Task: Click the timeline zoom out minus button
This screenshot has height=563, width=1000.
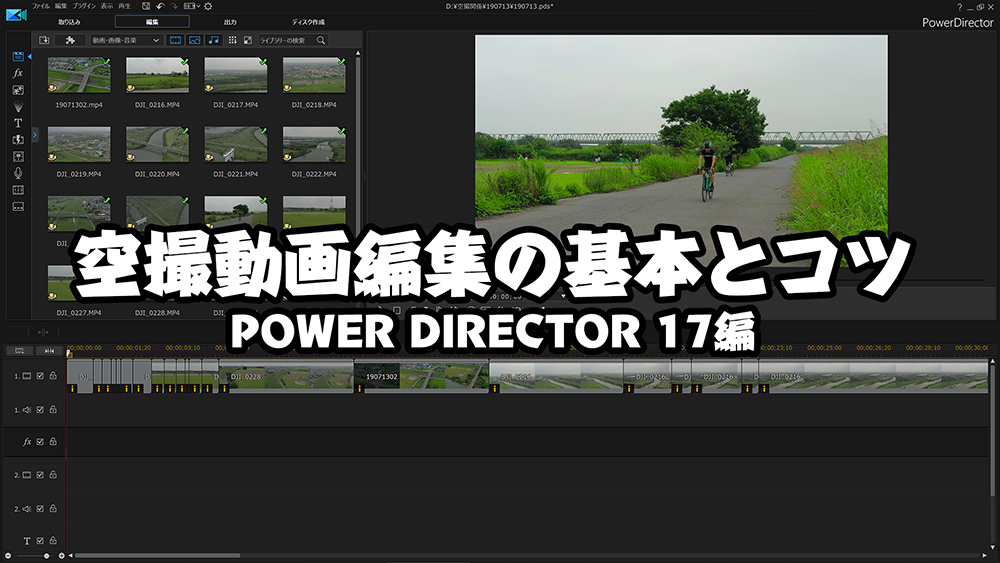Action: pyautogui.click(x=8, y=556)
